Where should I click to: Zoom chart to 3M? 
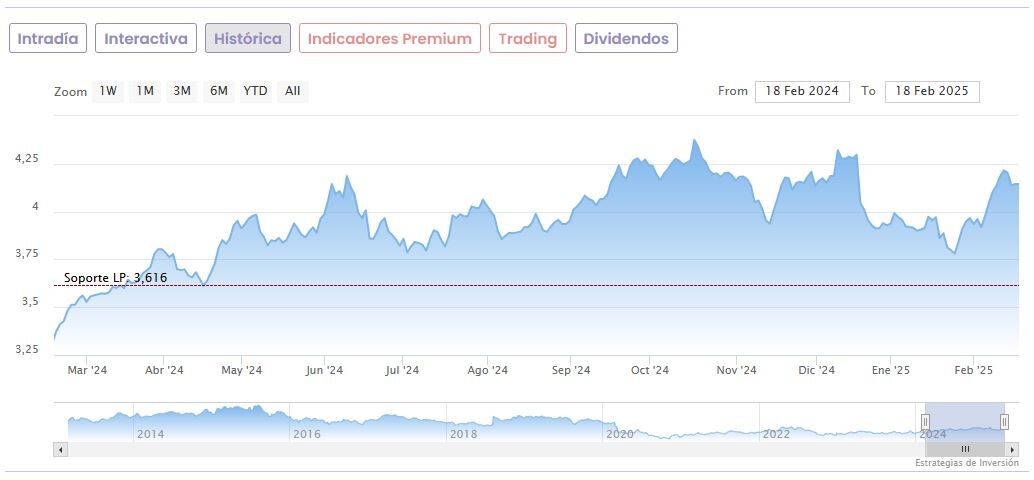(182, 91)
